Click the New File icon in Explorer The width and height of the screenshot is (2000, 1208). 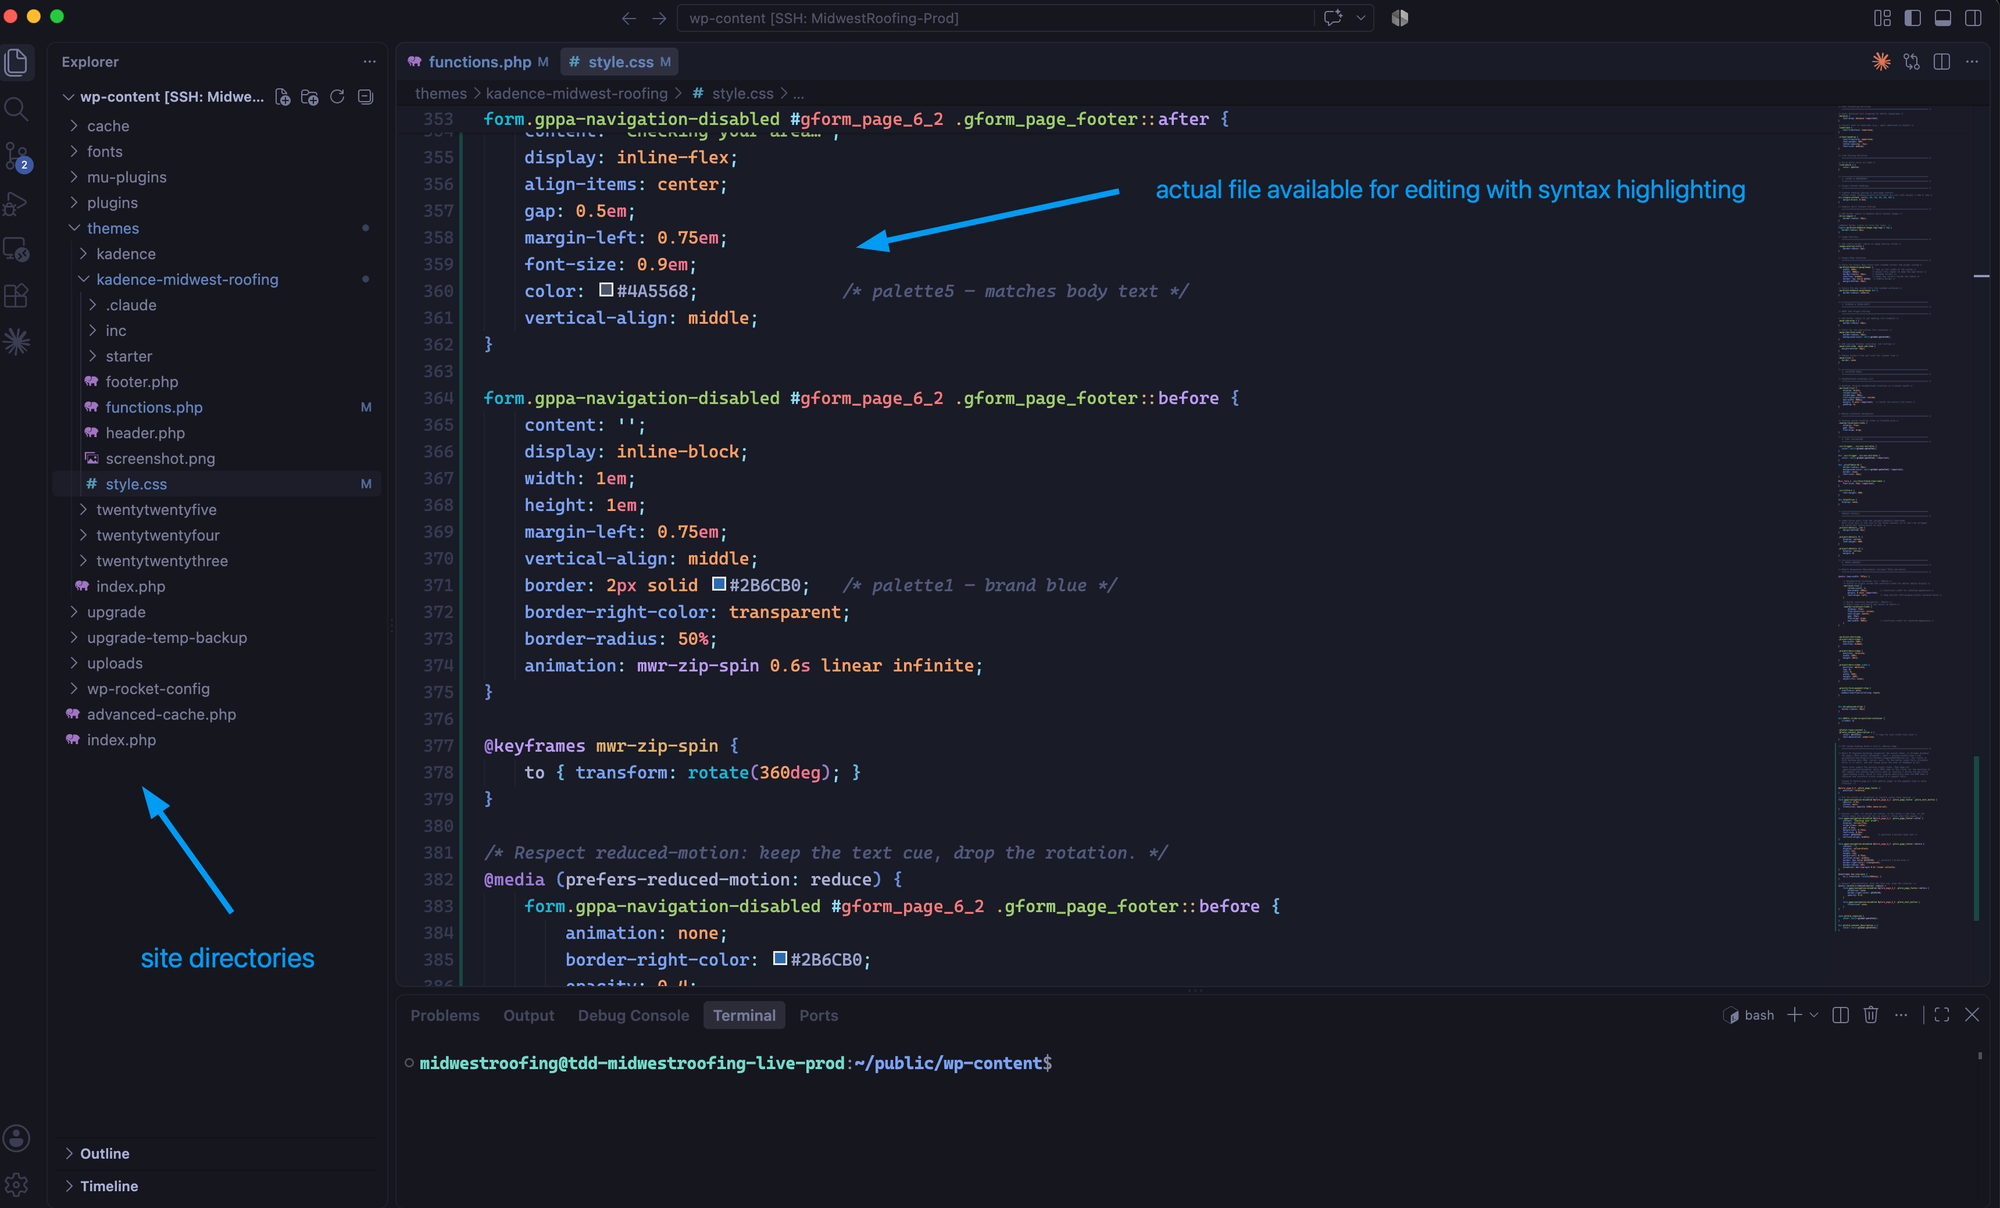(283, 97)
